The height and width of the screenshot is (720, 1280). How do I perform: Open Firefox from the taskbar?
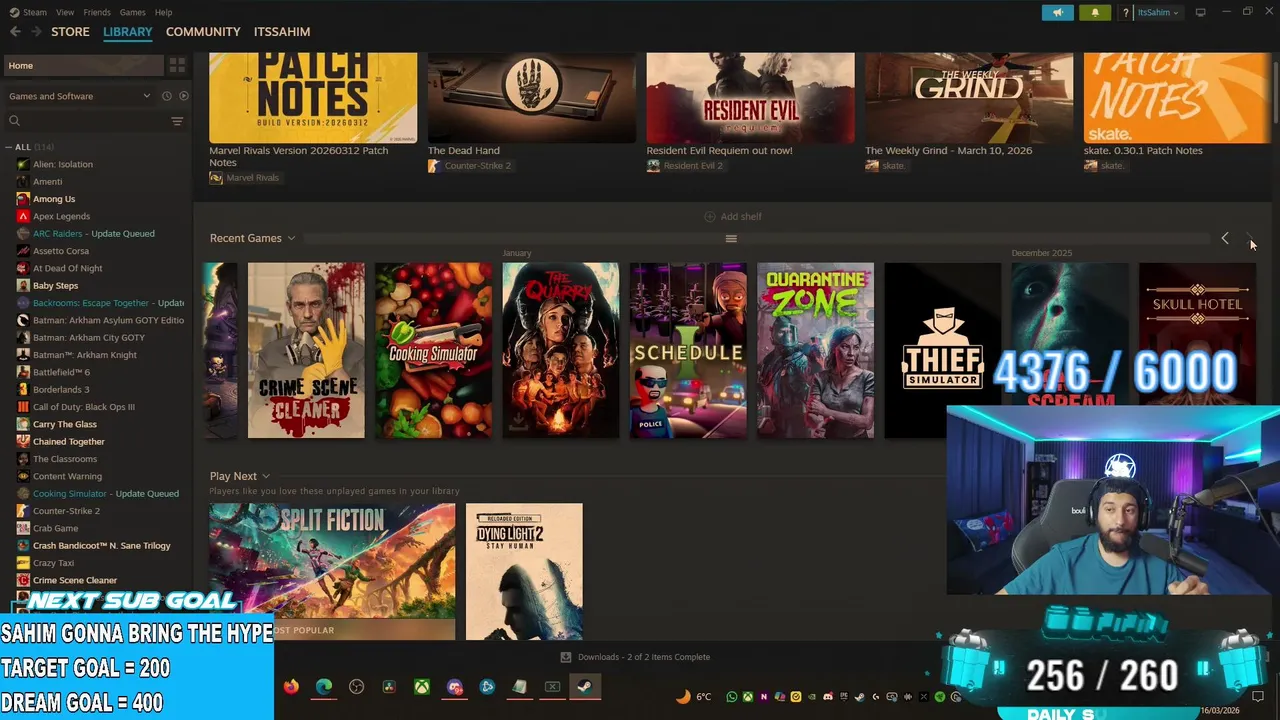(x=291, y=687)
